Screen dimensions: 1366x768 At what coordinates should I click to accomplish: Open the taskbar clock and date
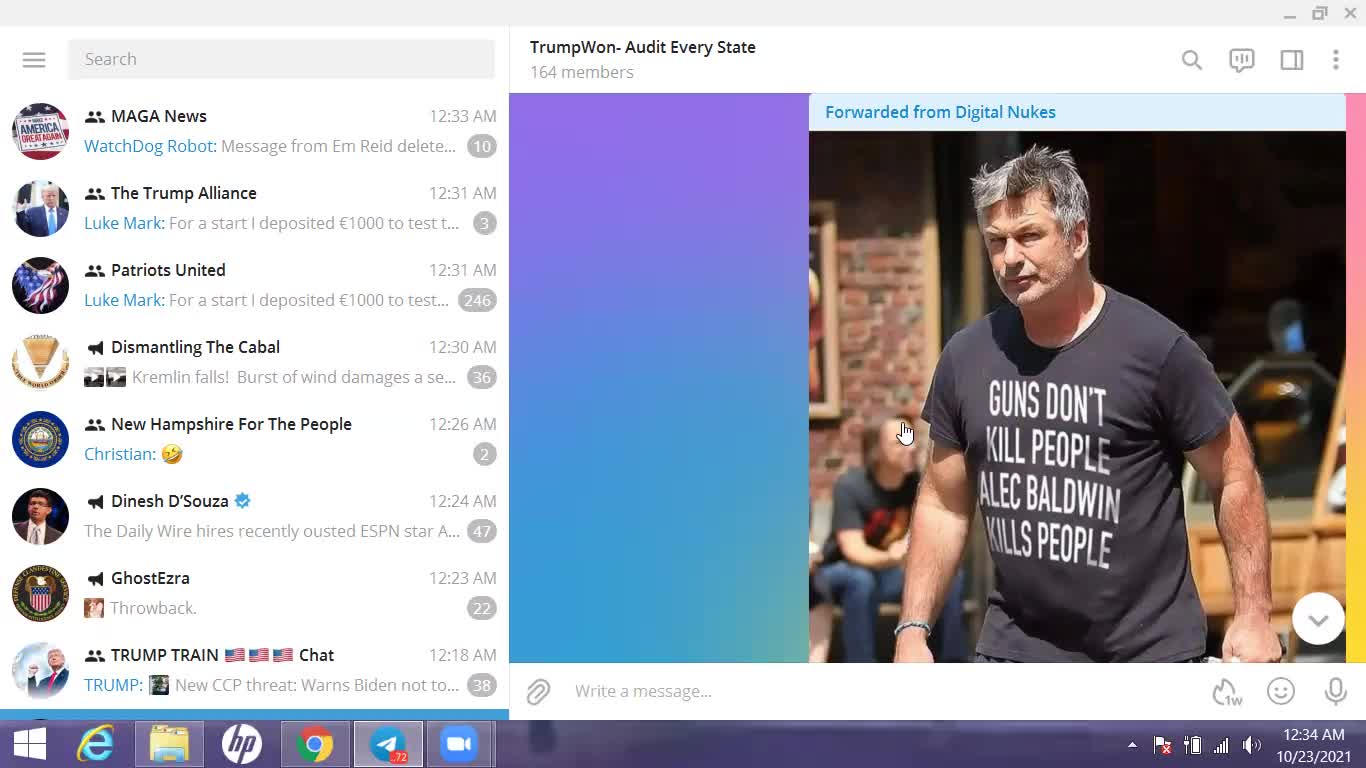(1313, 745)
